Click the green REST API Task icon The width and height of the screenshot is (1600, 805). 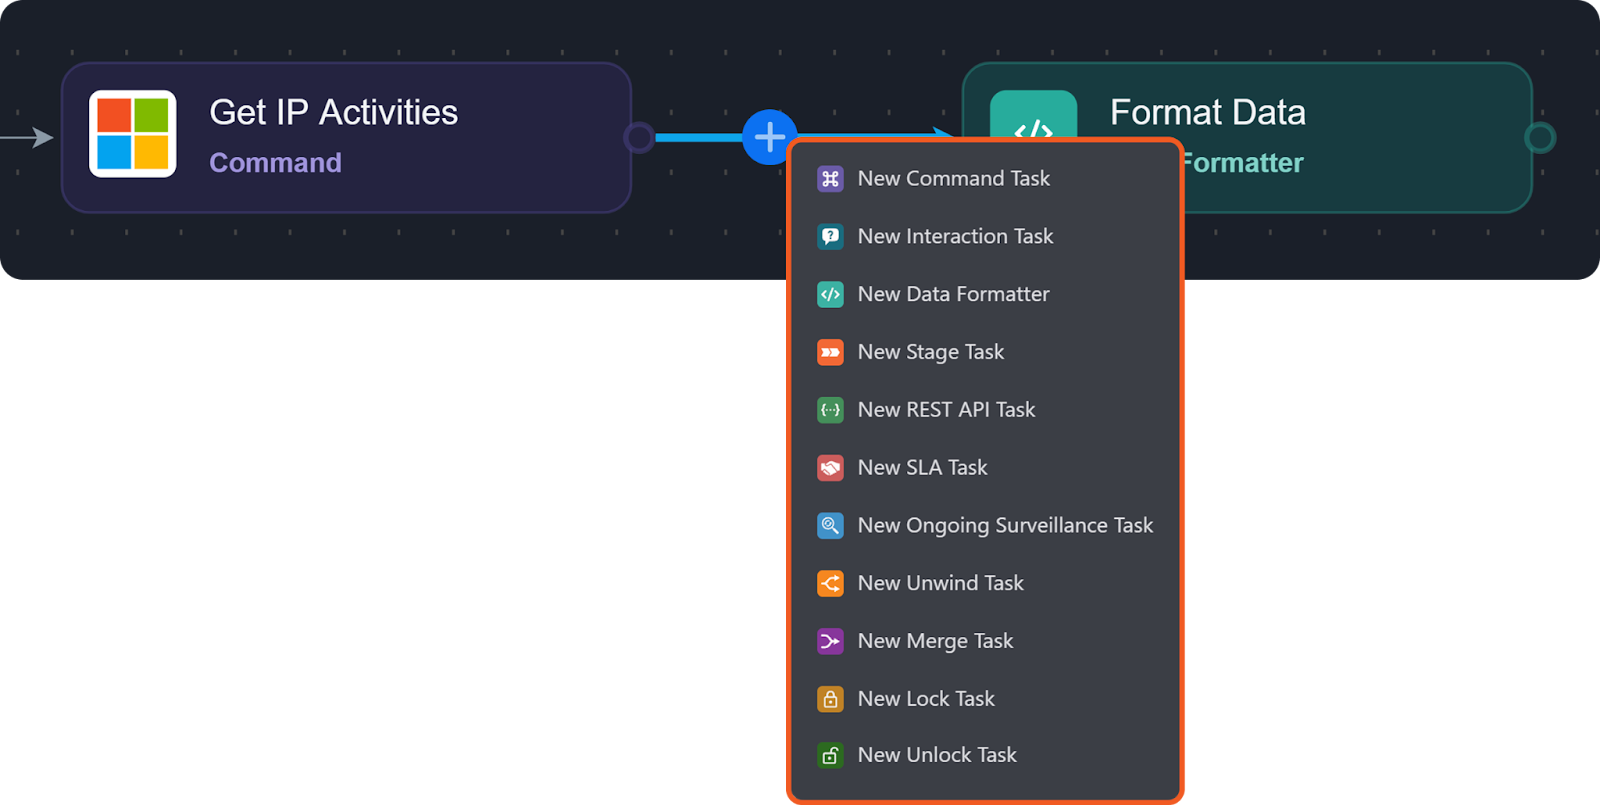point(830,410)
